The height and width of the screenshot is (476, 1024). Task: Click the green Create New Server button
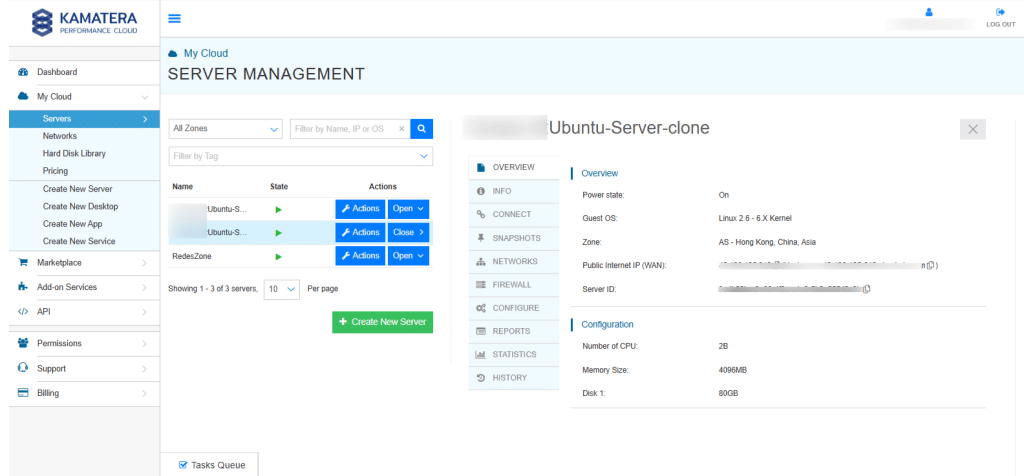click(382, 322)
